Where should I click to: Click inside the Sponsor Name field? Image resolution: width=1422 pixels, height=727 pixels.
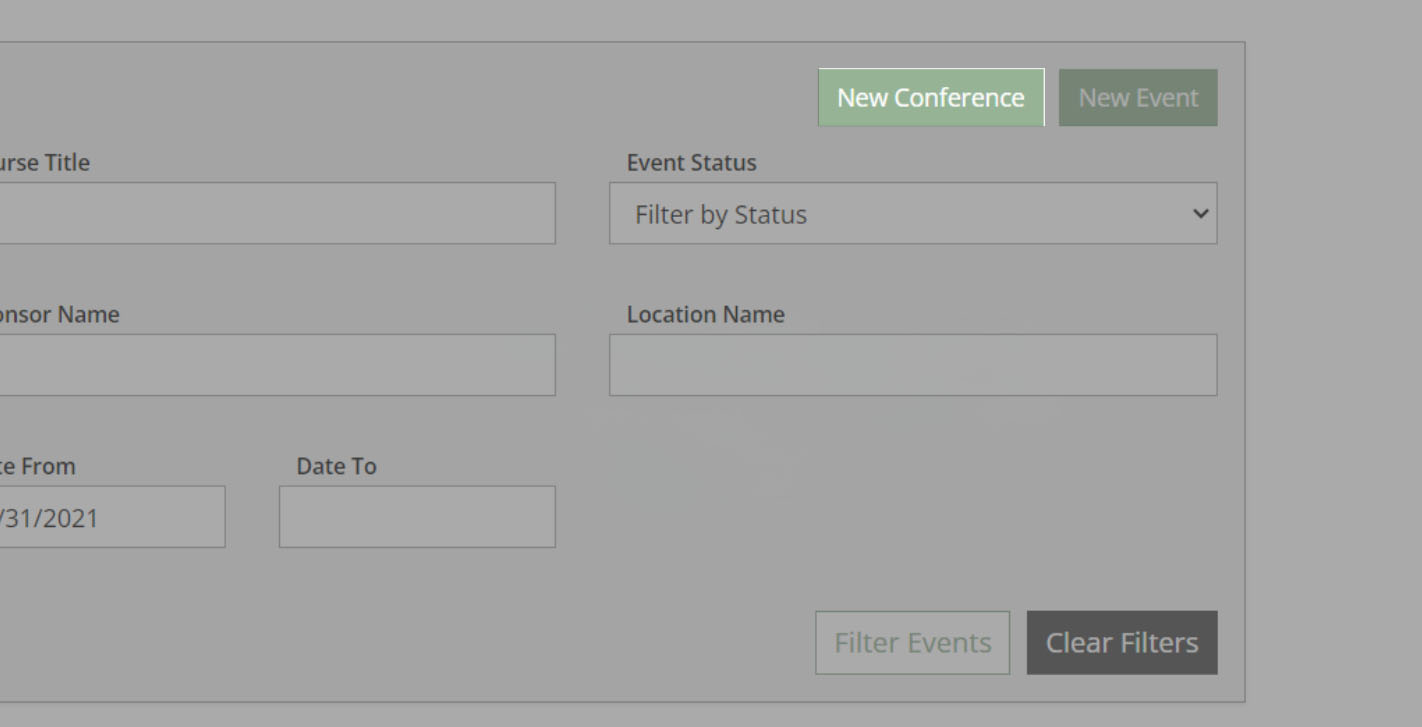278,364
